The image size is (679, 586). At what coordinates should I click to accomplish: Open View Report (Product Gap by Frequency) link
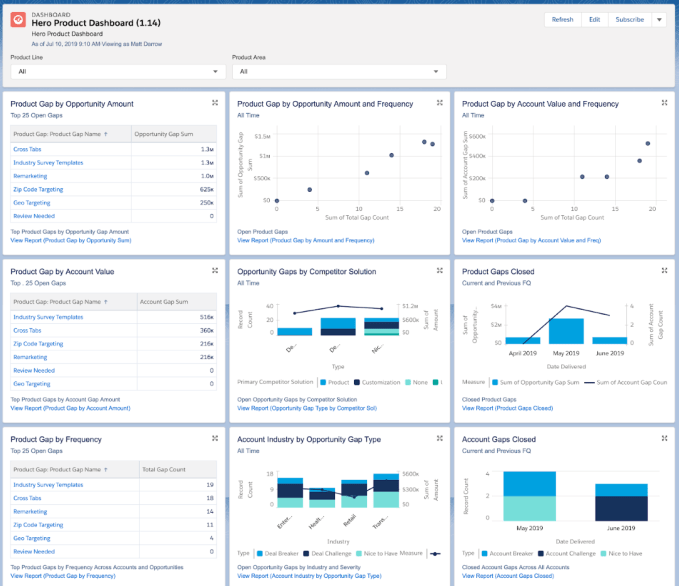(x=63, y=576)
